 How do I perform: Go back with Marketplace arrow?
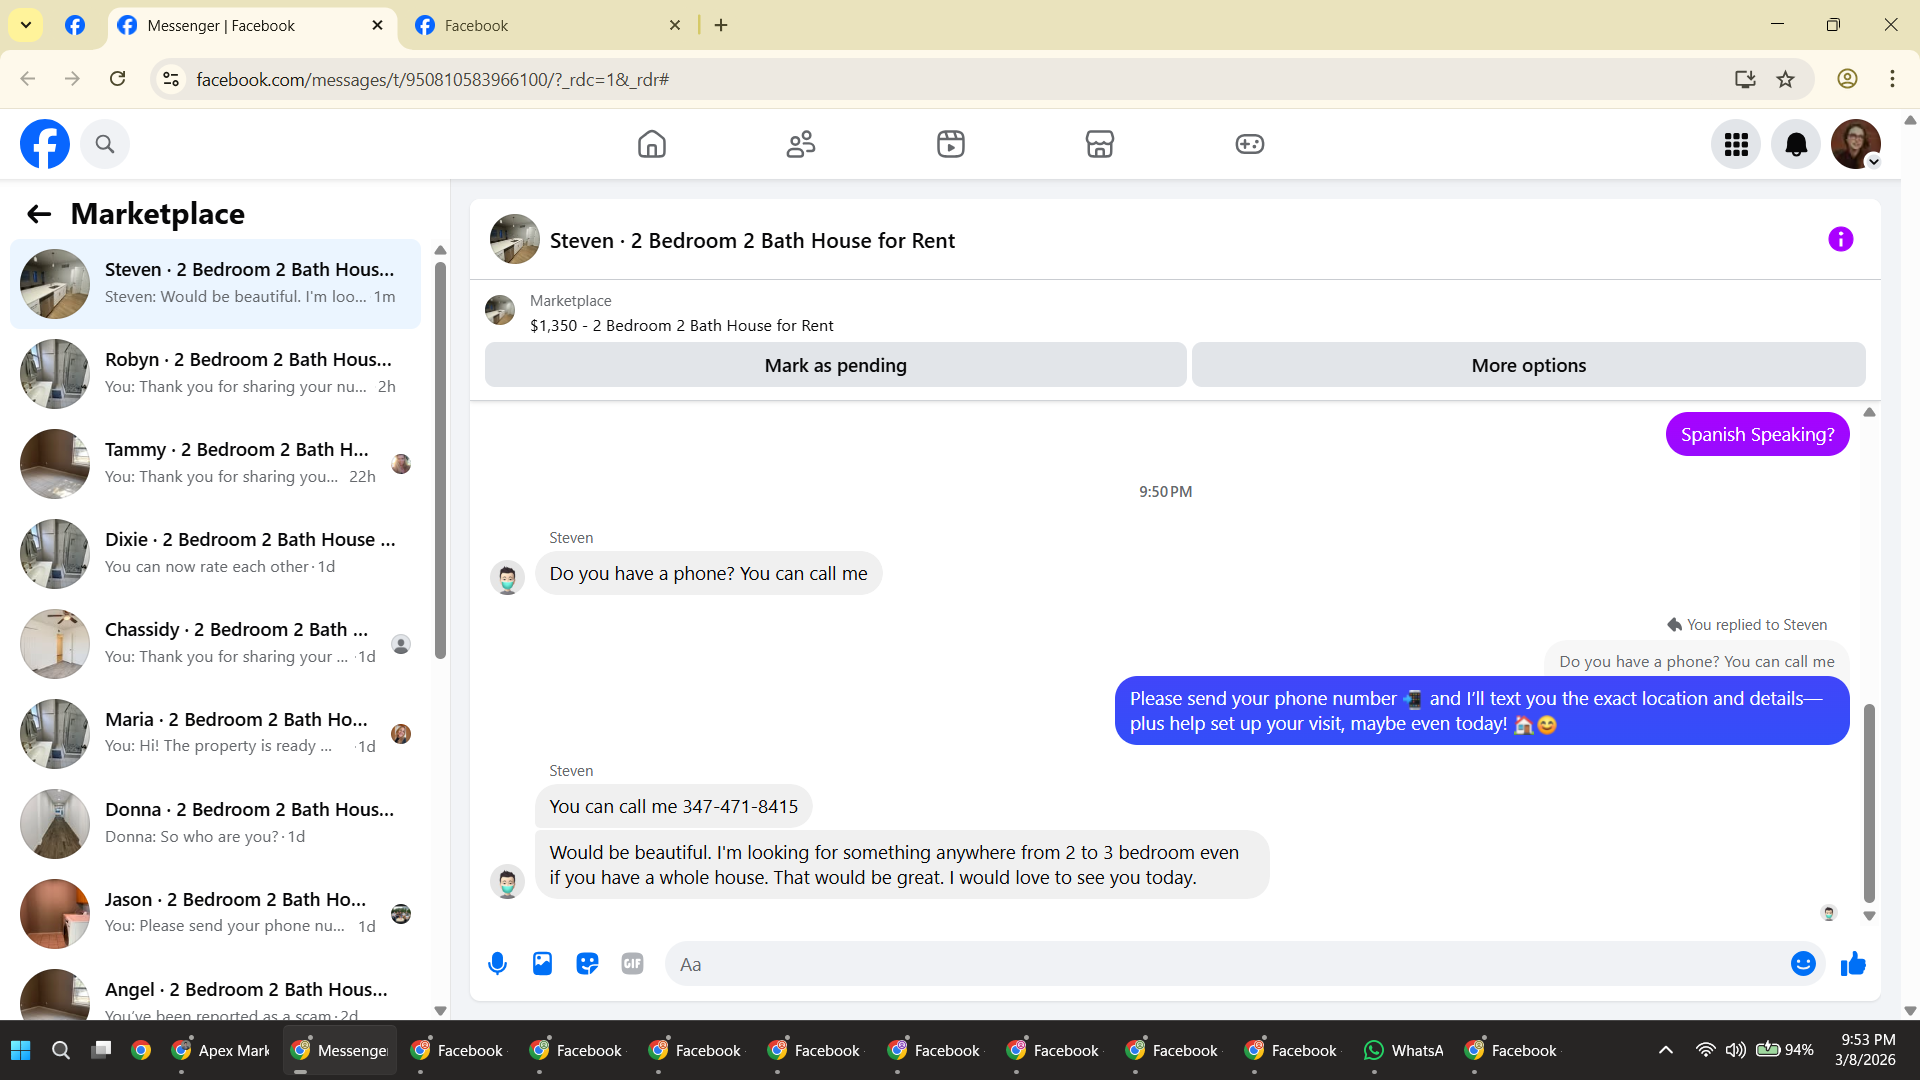pyautogui.click(x=39, y=214)
